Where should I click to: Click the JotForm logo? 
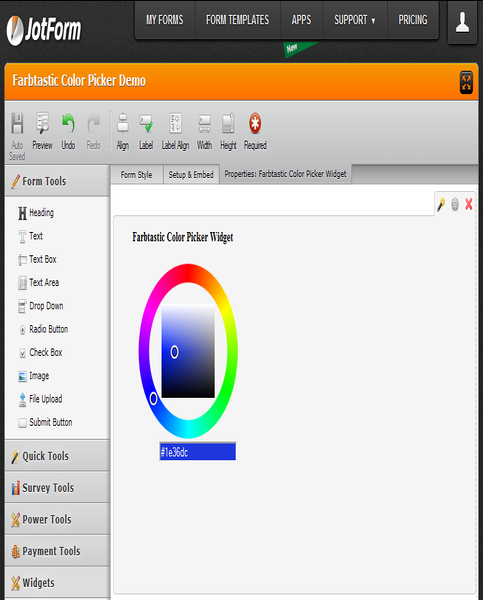coord(44,30)
